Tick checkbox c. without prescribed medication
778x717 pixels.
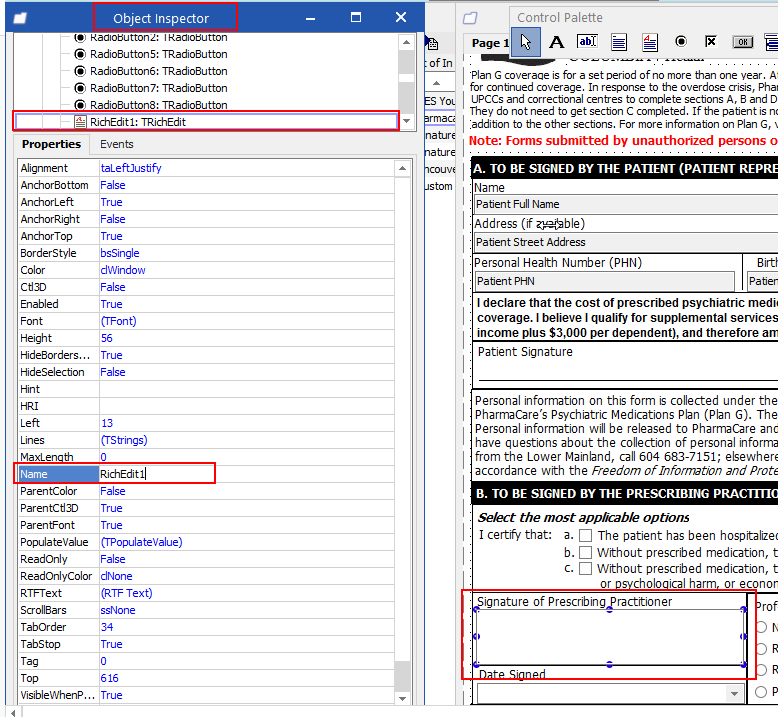click(586, 568)
